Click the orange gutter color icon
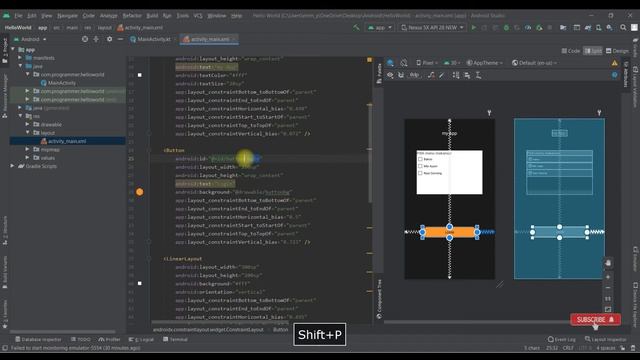Image resolution: width=640 pixels, height=360 pixels. coord(140,192)
